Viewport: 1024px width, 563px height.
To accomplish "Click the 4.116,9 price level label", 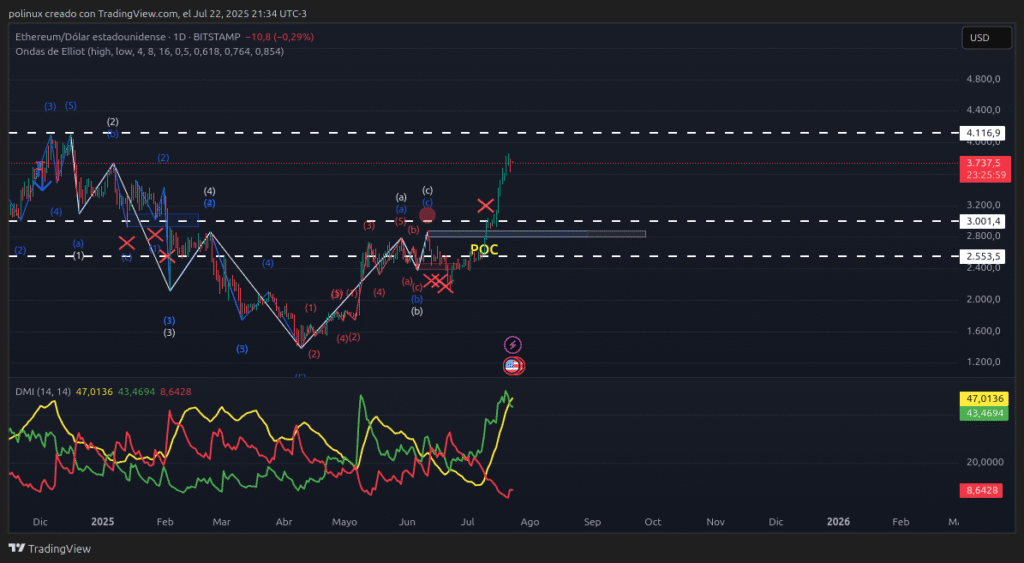I will [979, 132].
